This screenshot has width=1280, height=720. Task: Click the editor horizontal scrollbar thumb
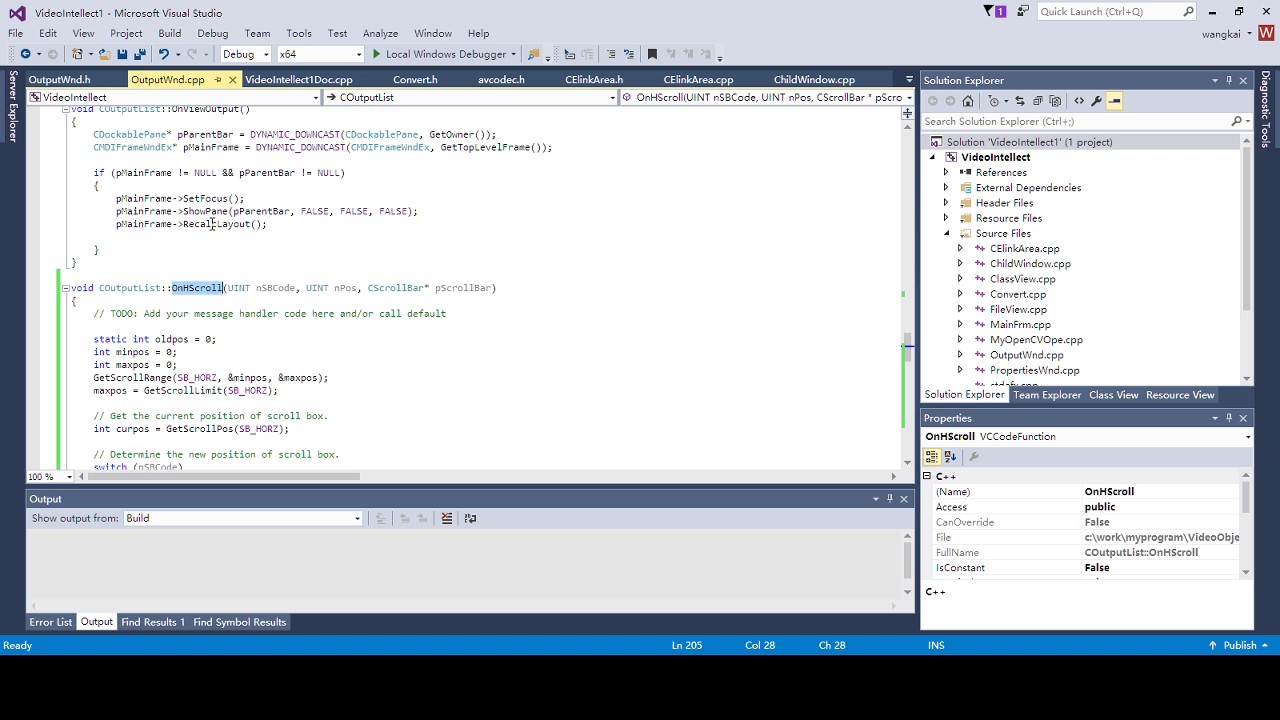223,476
